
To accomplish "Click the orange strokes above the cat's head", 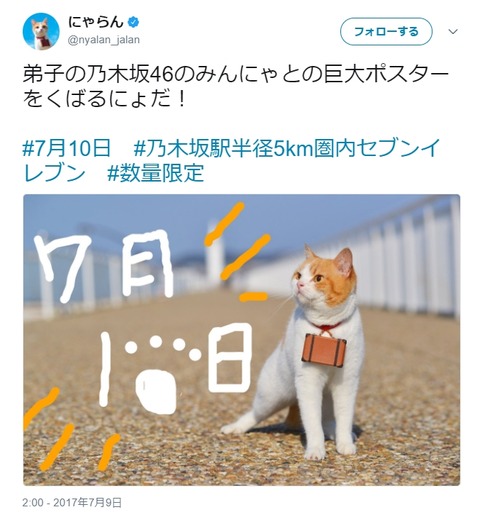I will (238, 252).
